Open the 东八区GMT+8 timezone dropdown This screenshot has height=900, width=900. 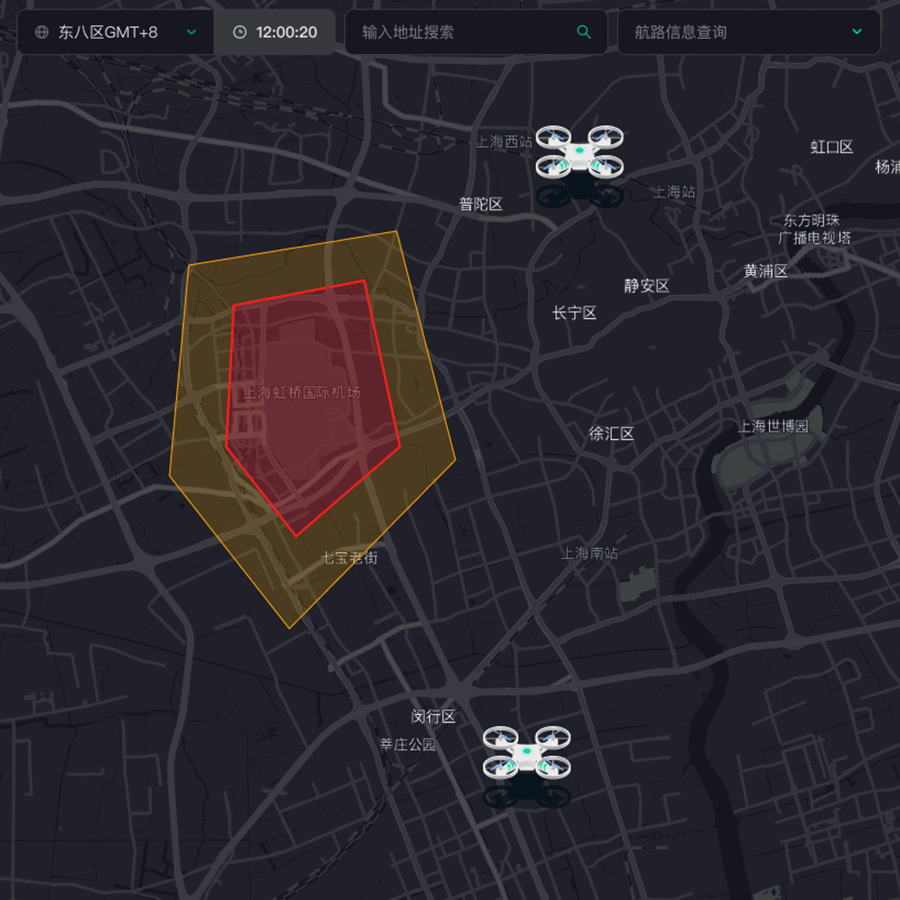pos(115,32)
